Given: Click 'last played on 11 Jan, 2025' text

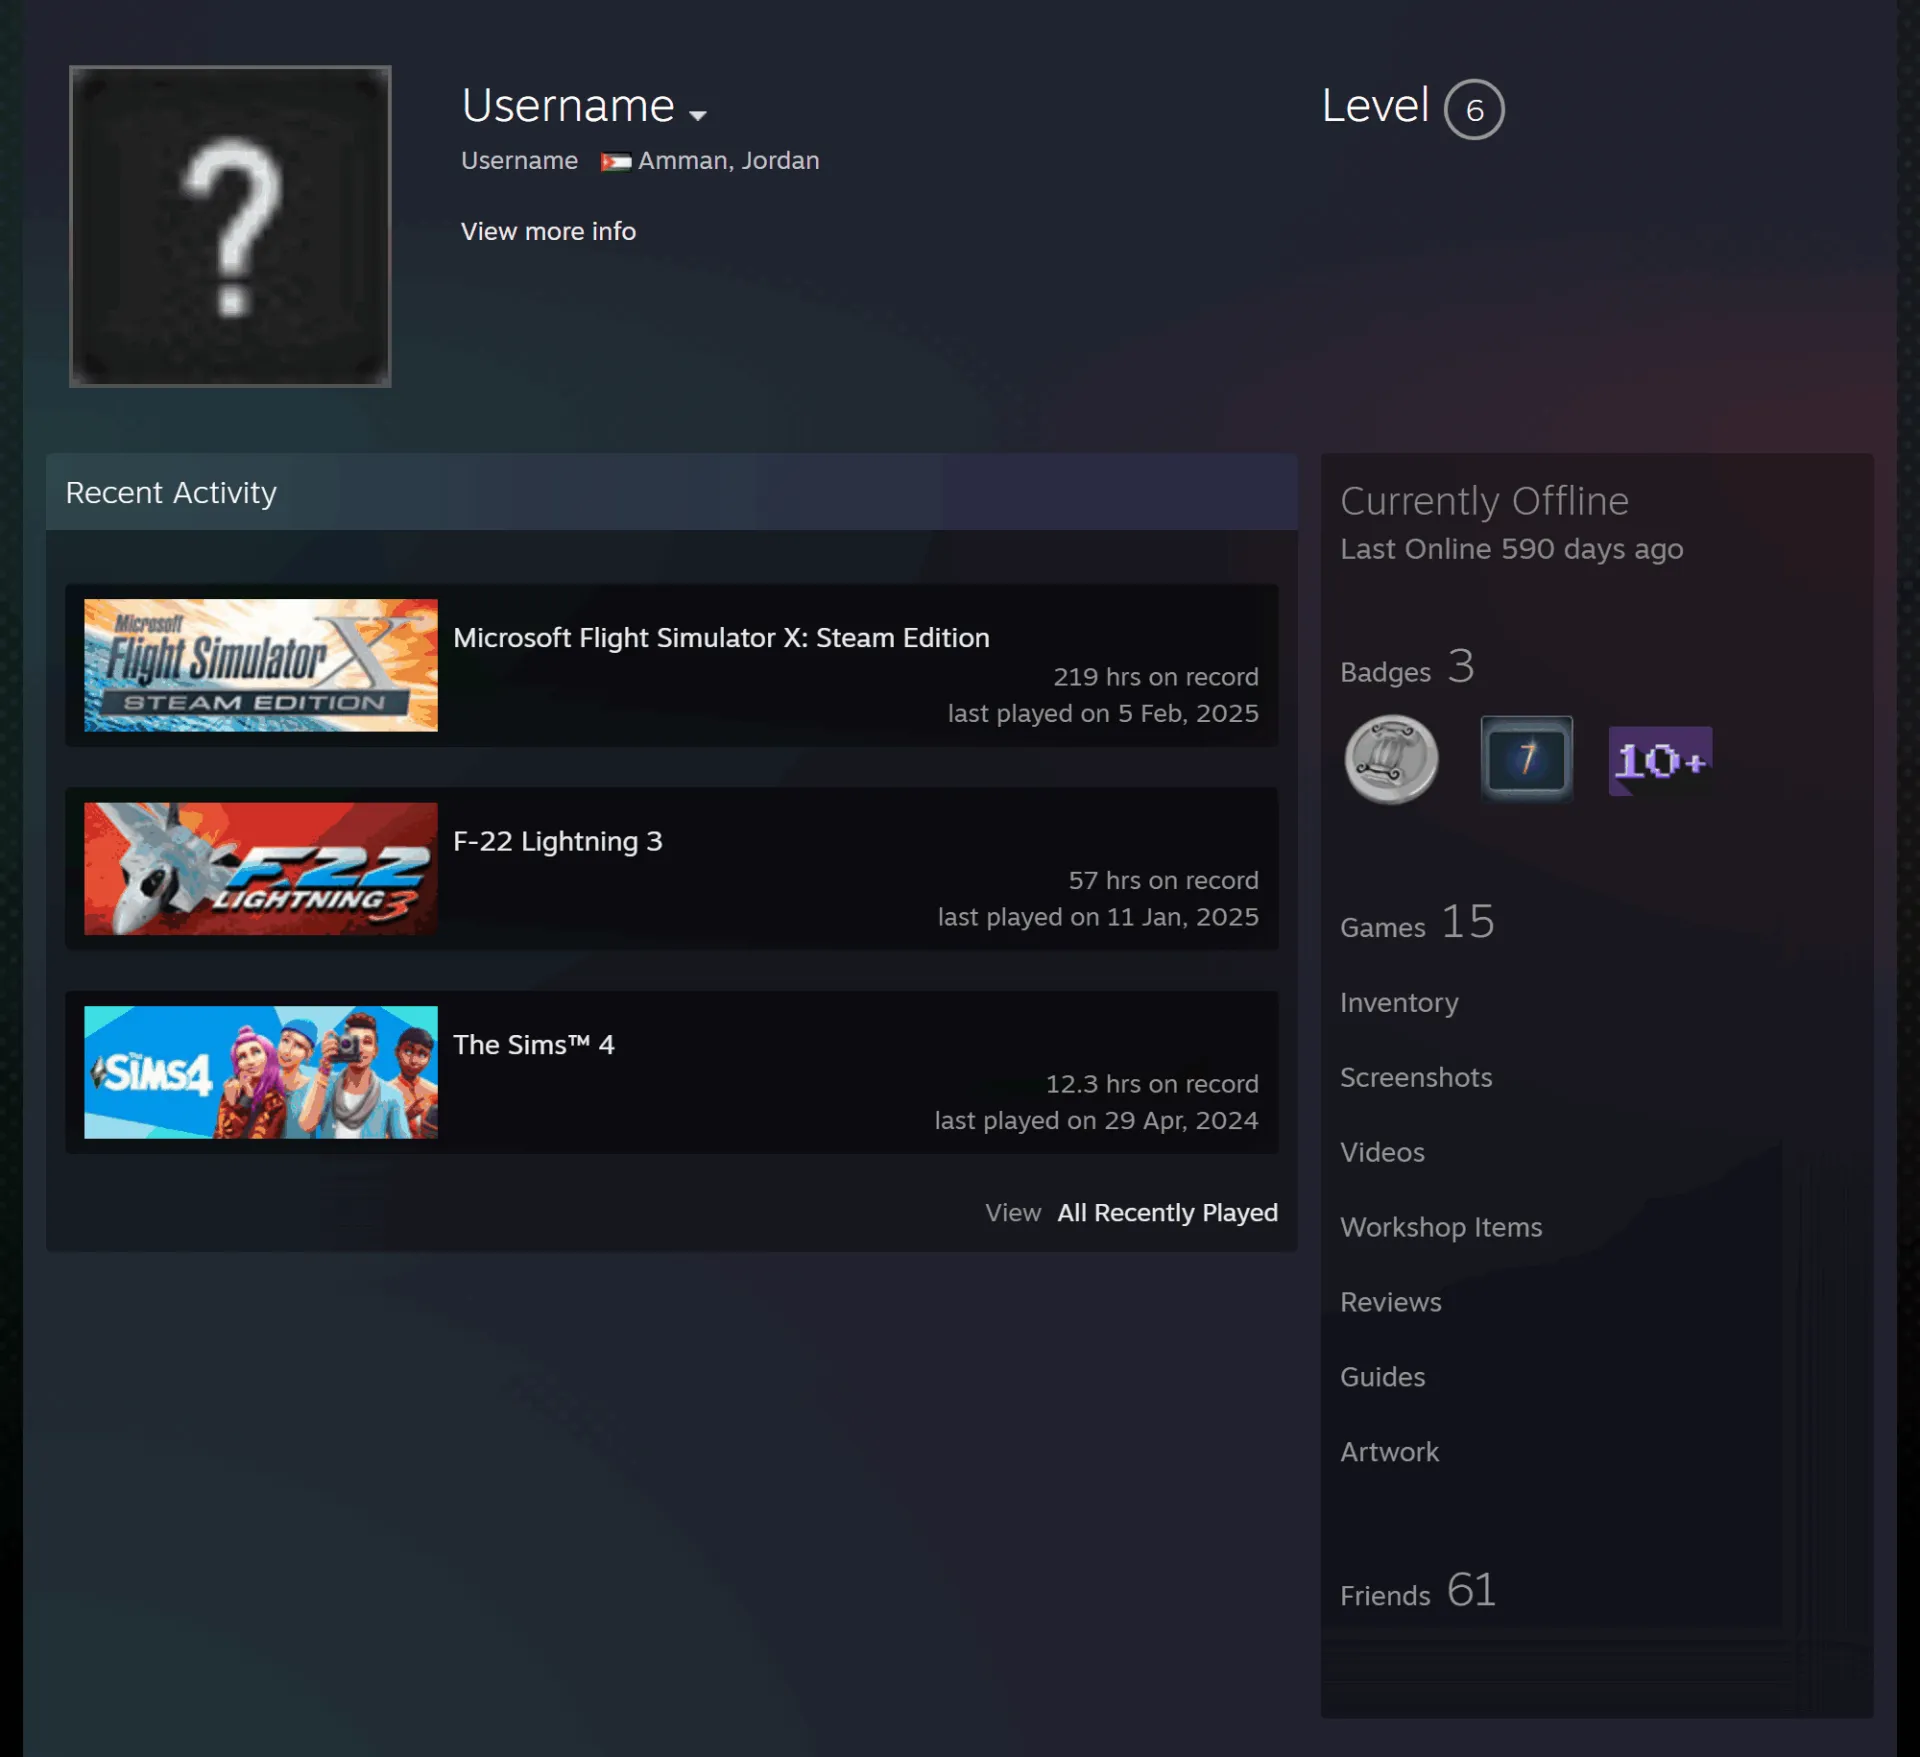Looking at the screenshot, I should click(1098, 917).
